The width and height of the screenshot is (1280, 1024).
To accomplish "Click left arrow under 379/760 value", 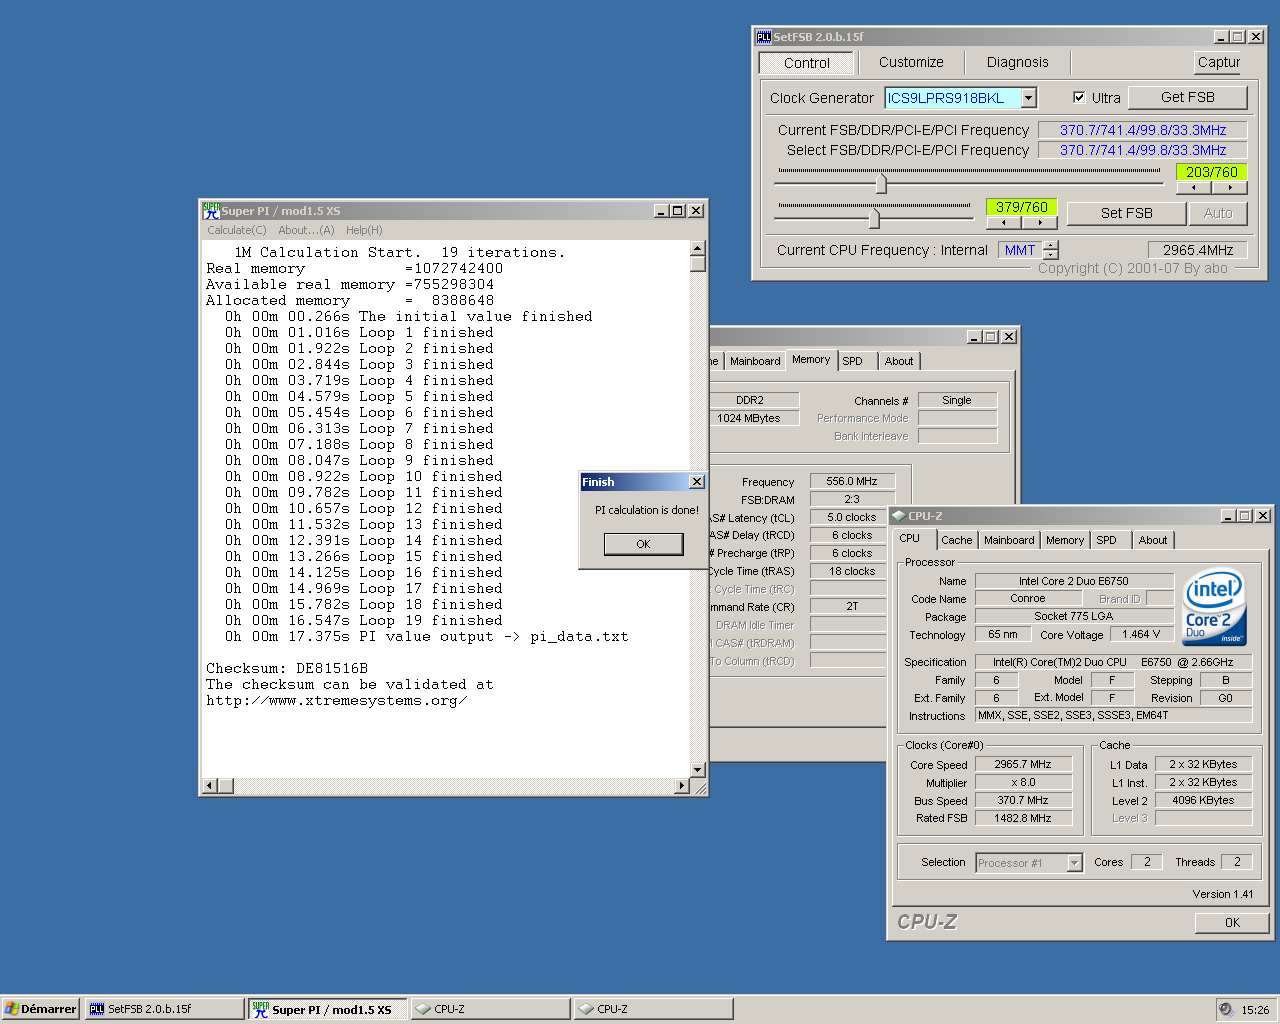I will 1004,223.
